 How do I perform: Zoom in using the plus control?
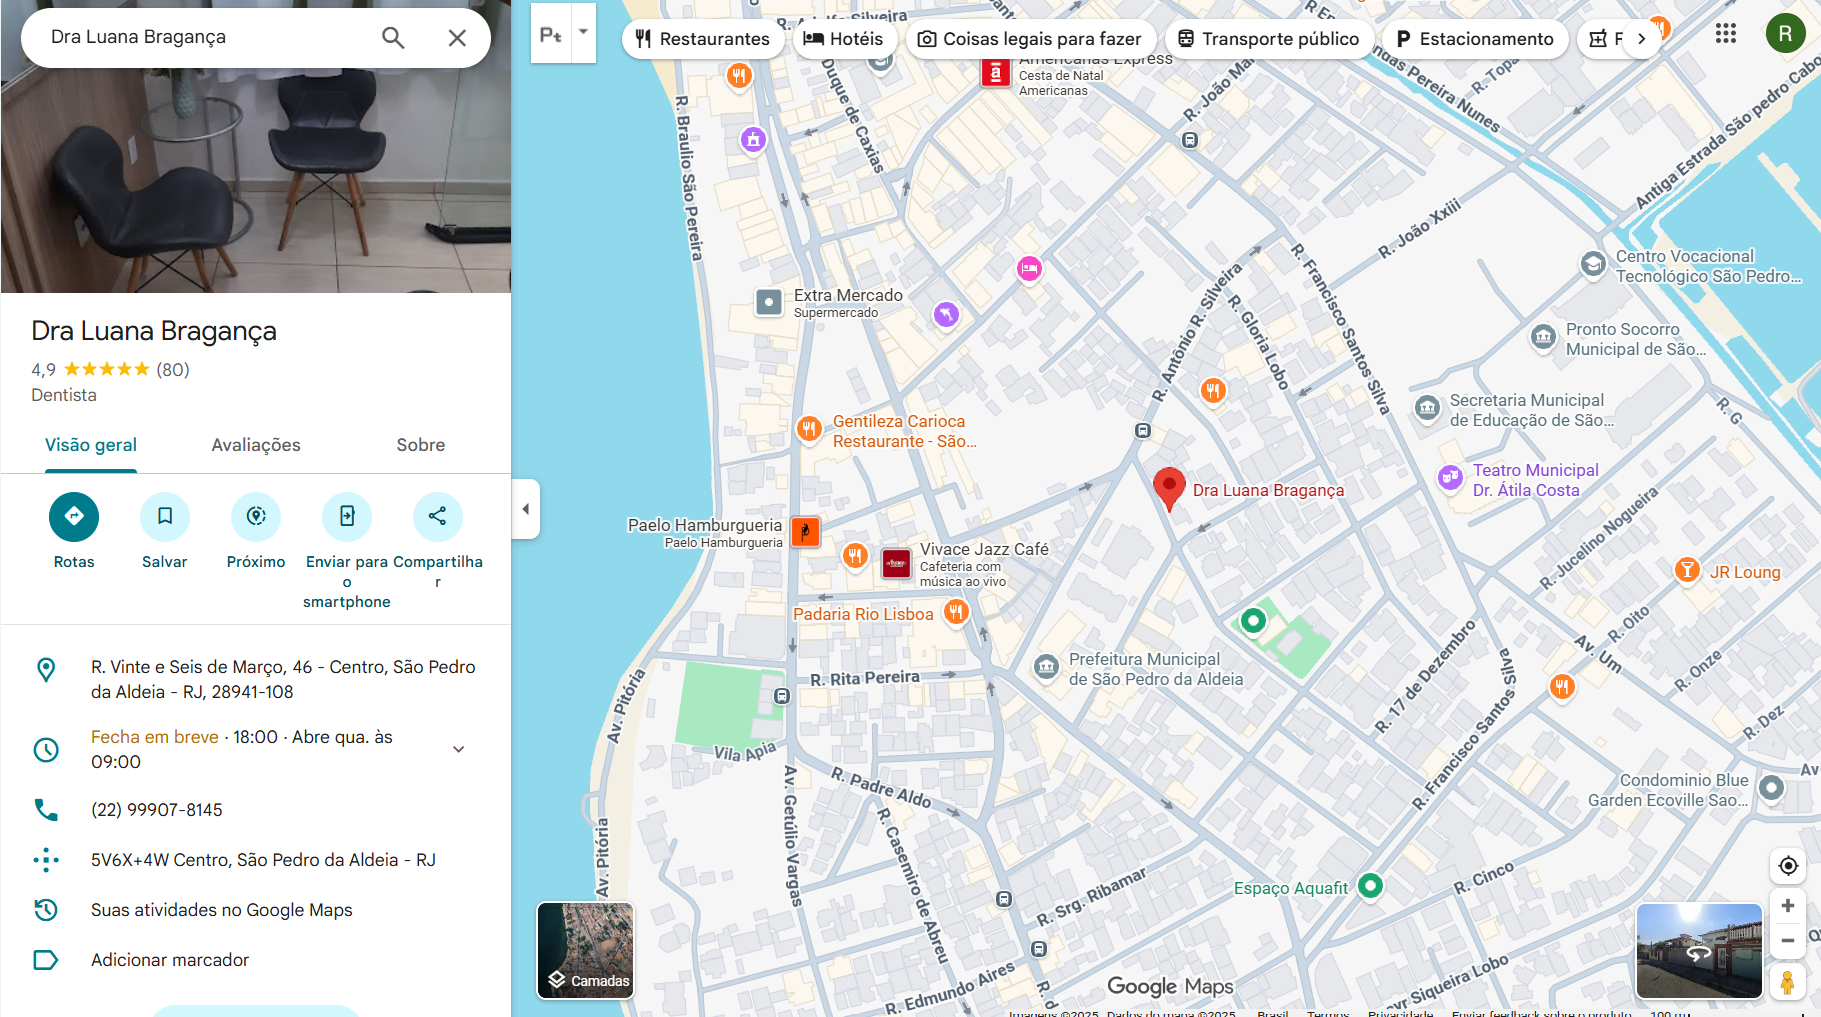coord(1788,905)
